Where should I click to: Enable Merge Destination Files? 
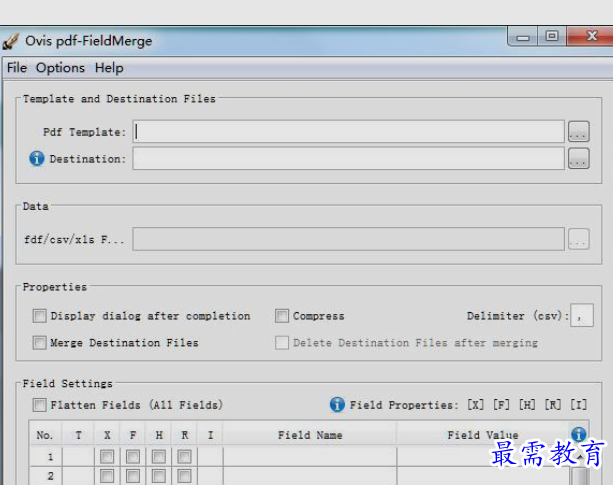click(x=39, y=343)
